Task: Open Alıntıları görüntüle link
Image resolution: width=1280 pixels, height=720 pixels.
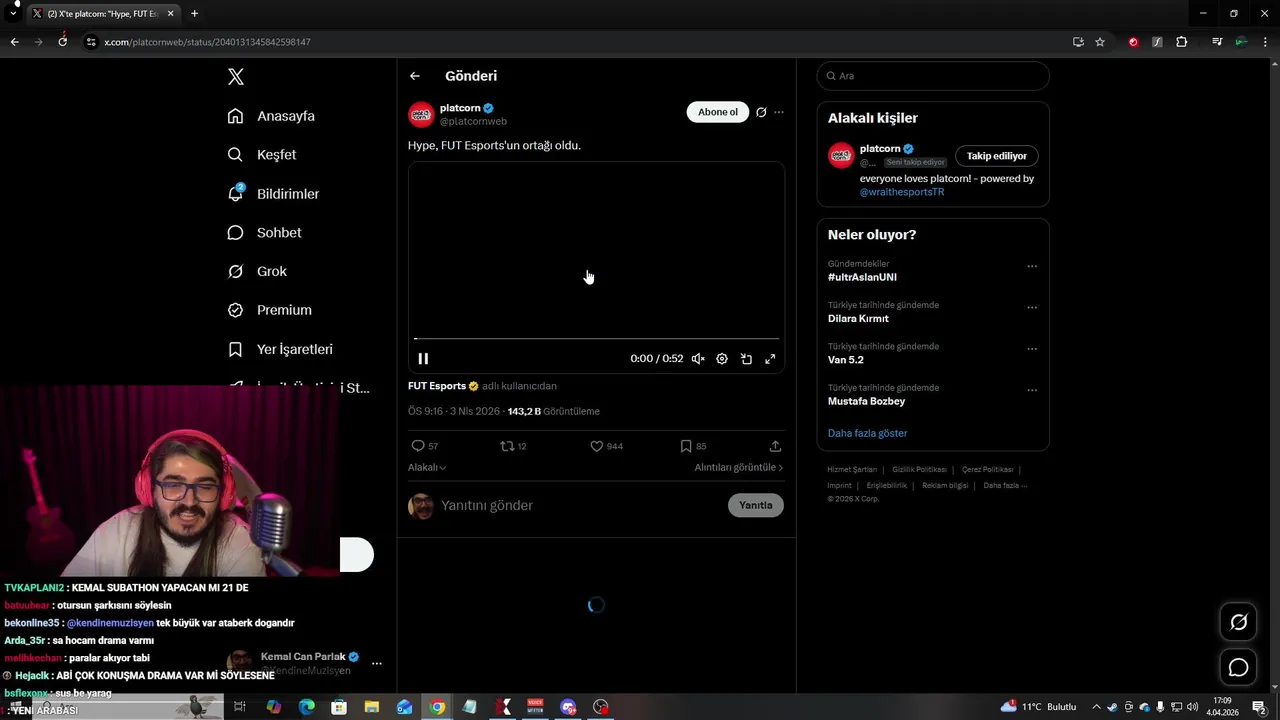Action: [739, 467]
